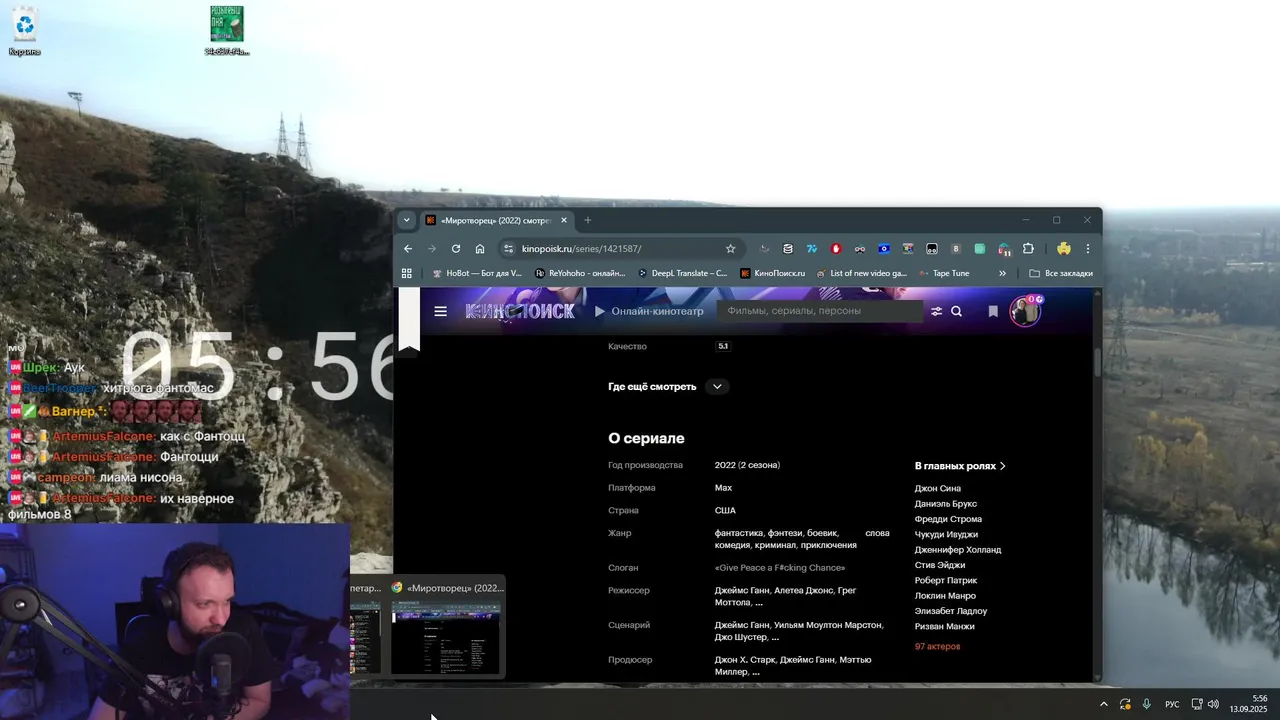This screenshot has width=1280, height=720.
Task: Click the country 'США' link
Action: pyautogui.click(x=725, y=511)
